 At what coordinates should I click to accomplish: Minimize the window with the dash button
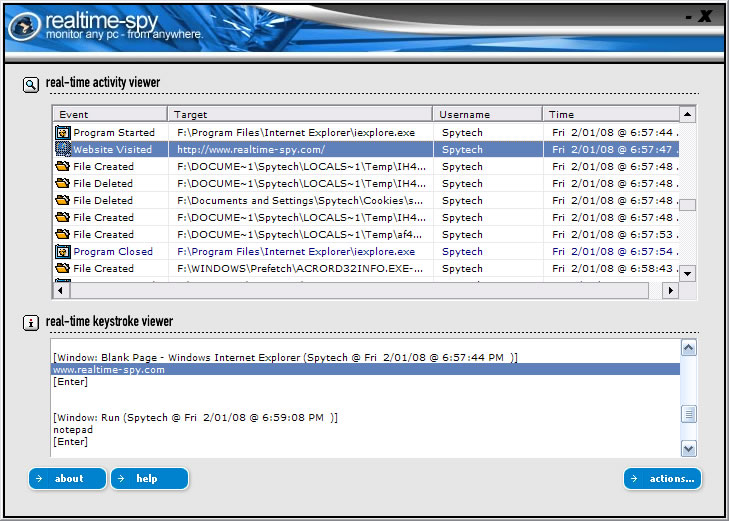pyautogui.click(x=689, y=18)
